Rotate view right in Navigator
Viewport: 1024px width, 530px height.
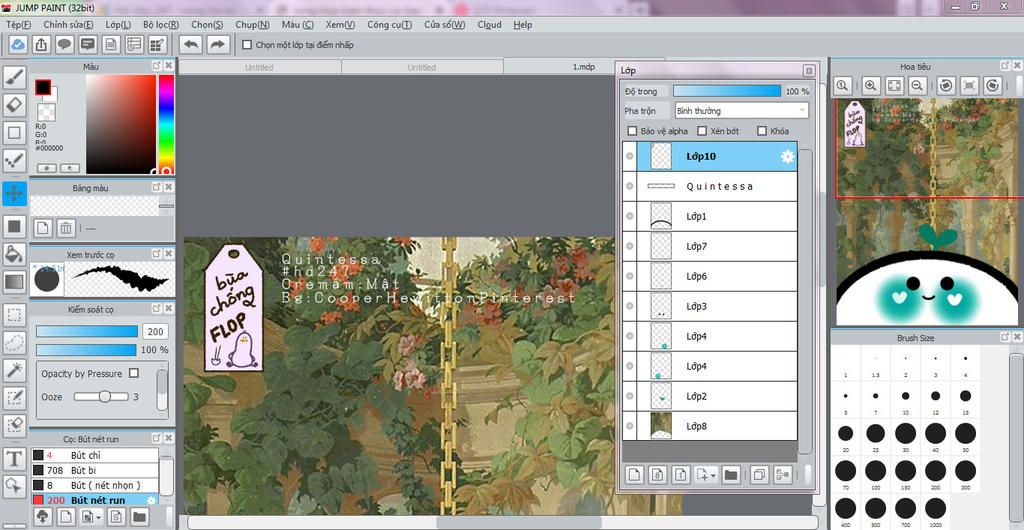coord(993,86)
